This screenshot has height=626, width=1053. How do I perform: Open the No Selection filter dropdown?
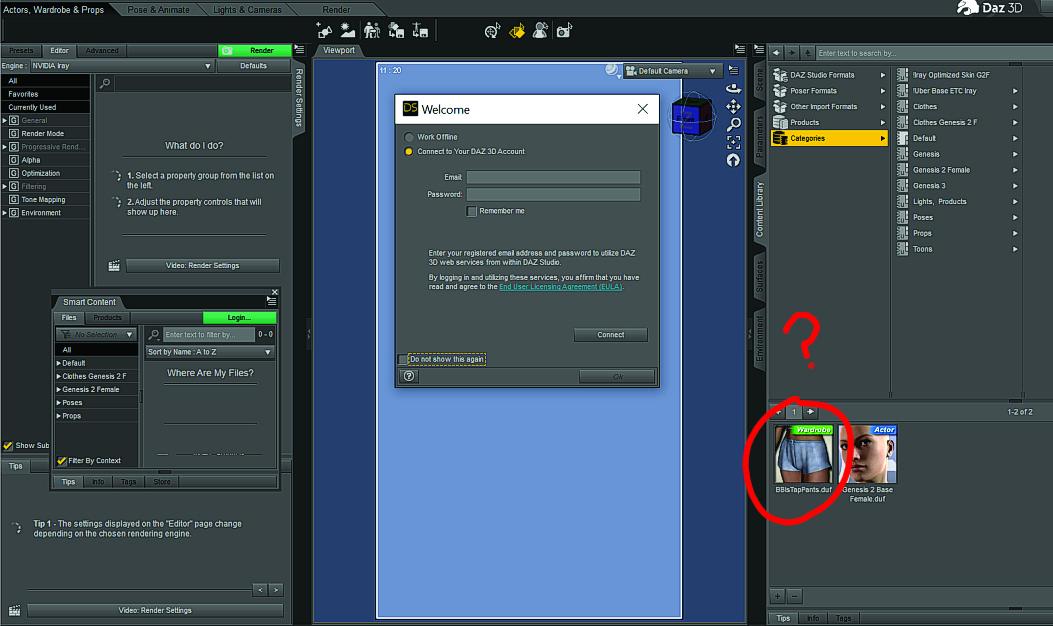tap(96, 334)
